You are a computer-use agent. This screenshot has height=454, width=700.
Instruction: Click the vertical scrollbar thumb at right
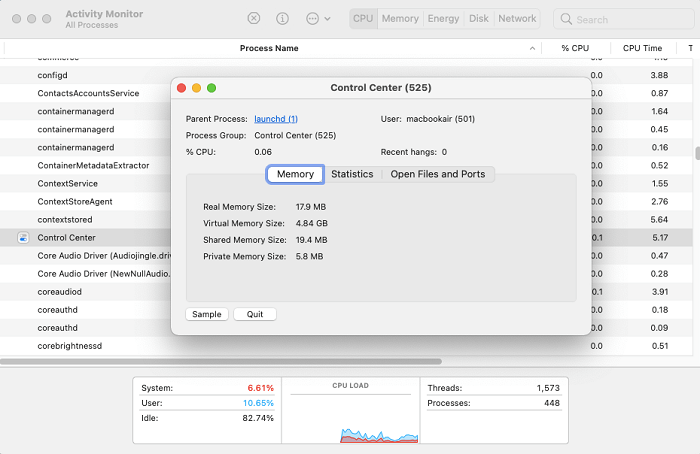(697, 153)
